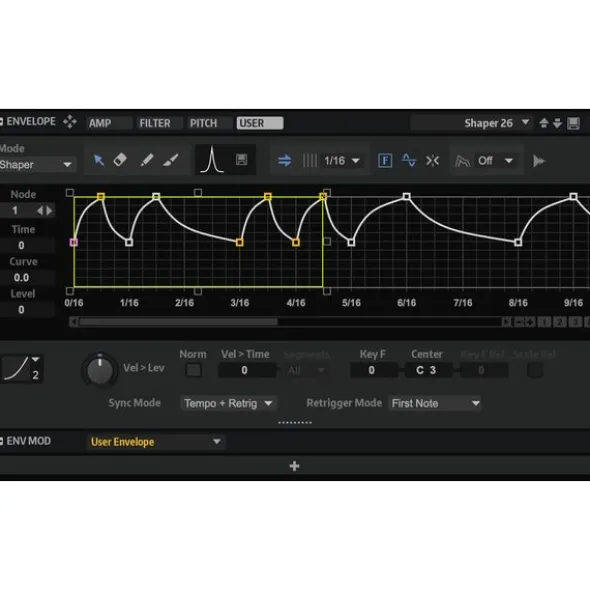This screenshot has height=591, width=590.
Task: Click the 4/16 timeline label
Action: (296, 303)
